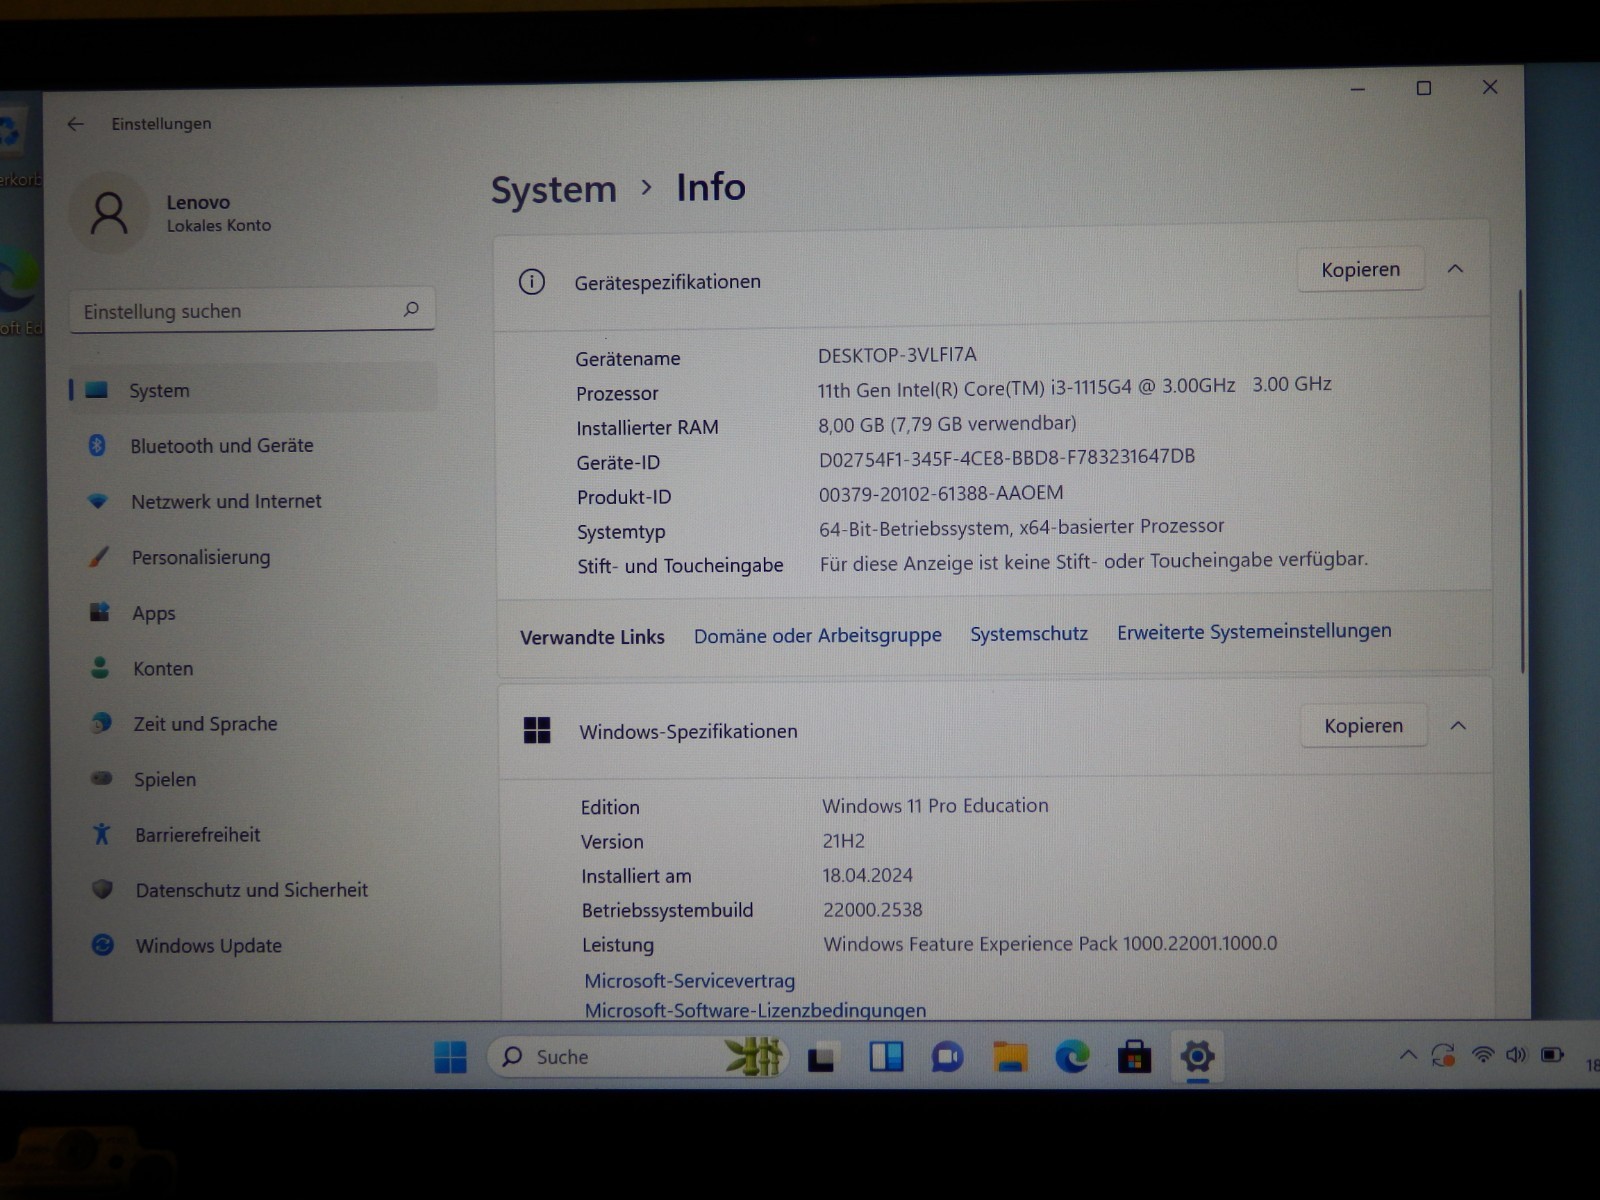Collapse the Gerätespezifikationen section

(x=1456, y=269)
